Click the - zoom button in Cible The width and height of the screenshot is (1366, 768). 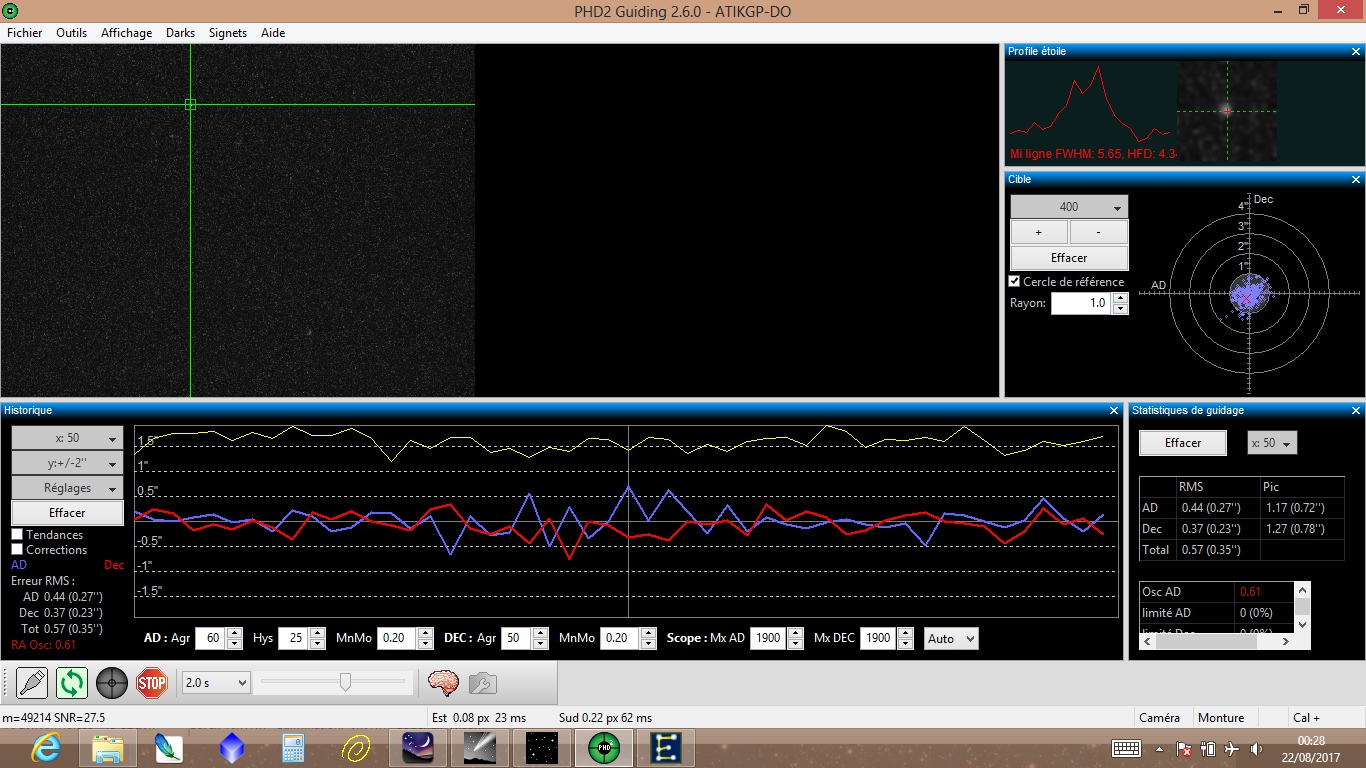point(1099,232)
